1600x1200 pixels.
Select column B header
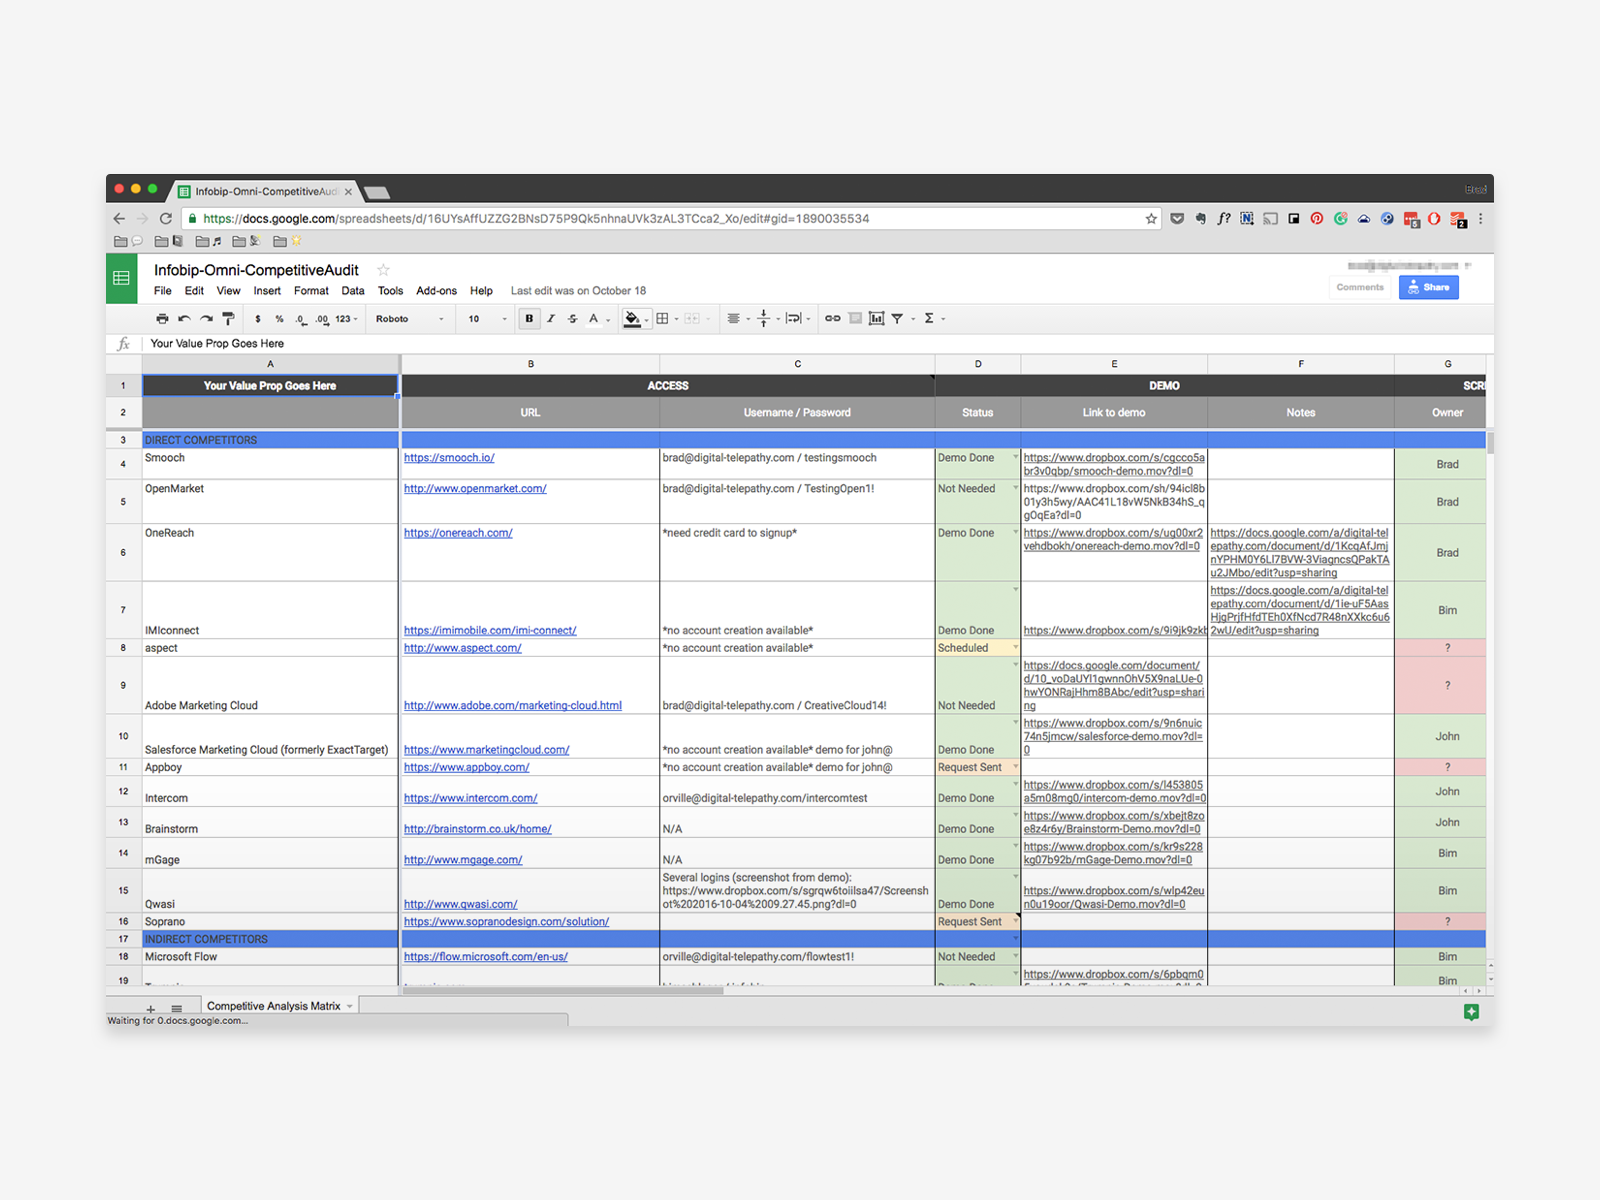[530, 364]
